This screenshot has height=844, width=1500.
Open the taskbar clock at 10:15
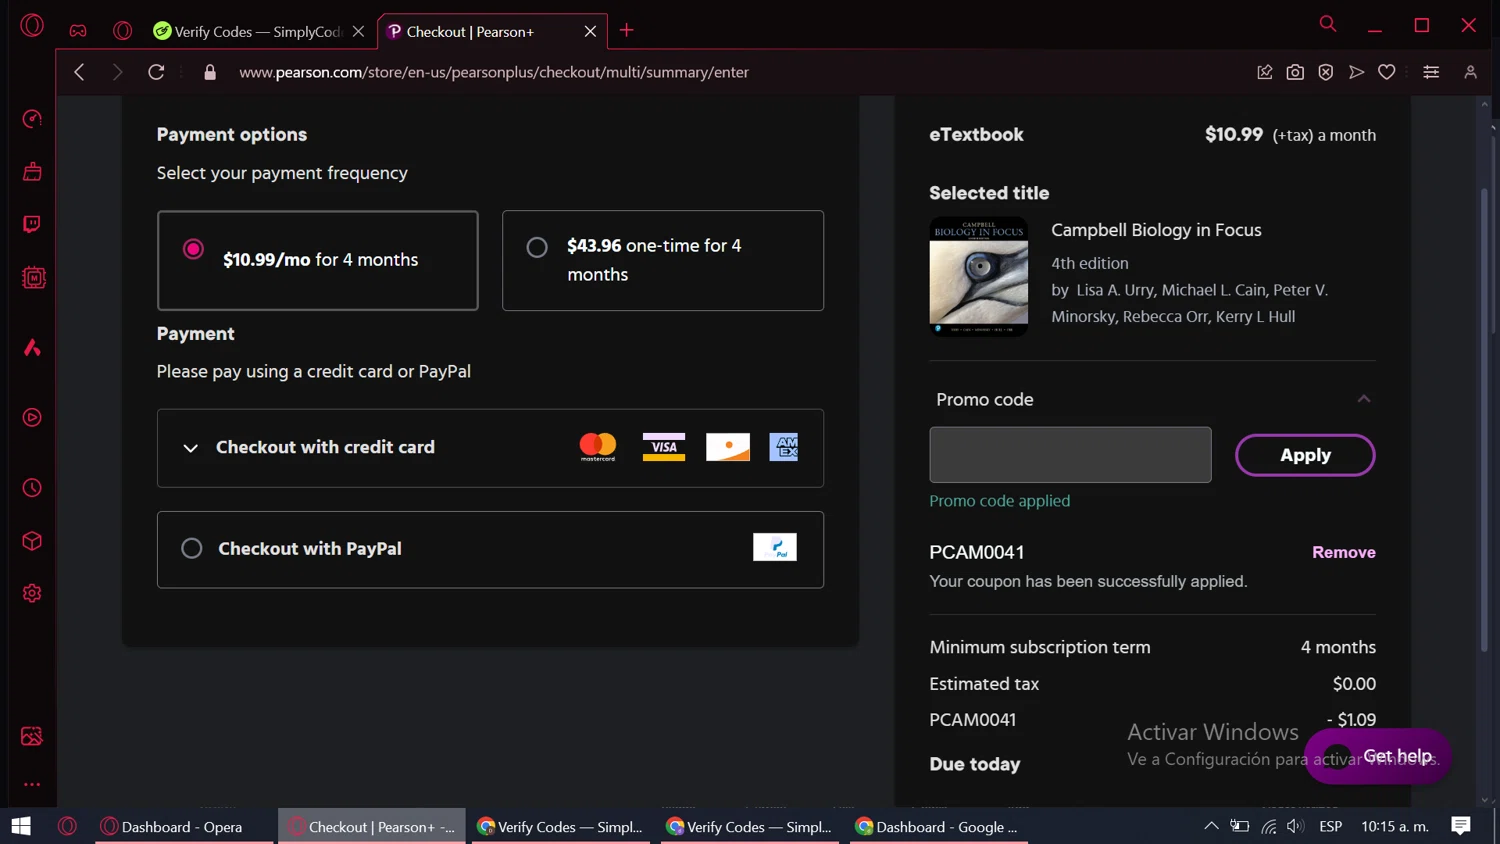(x=1395, y=826)
